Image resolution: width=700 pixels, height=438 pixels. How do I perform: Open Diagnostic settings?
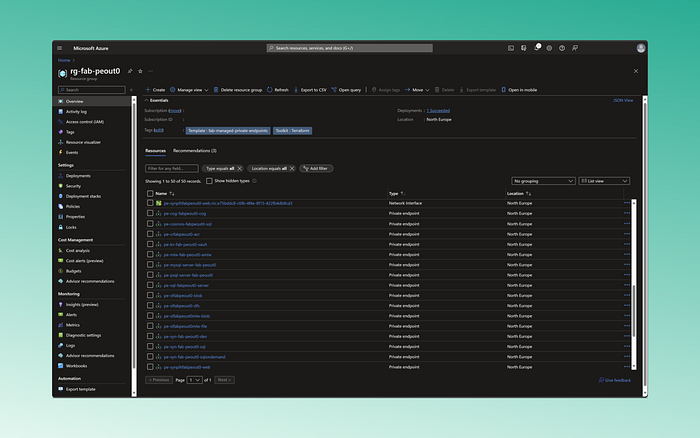[83, 335]
